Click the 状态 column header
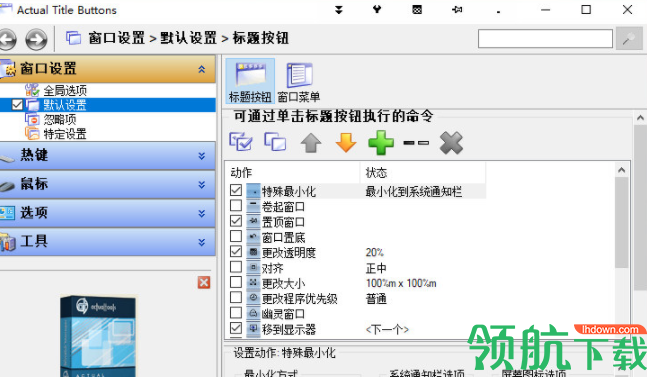647x377 pixels. (423, 172)
